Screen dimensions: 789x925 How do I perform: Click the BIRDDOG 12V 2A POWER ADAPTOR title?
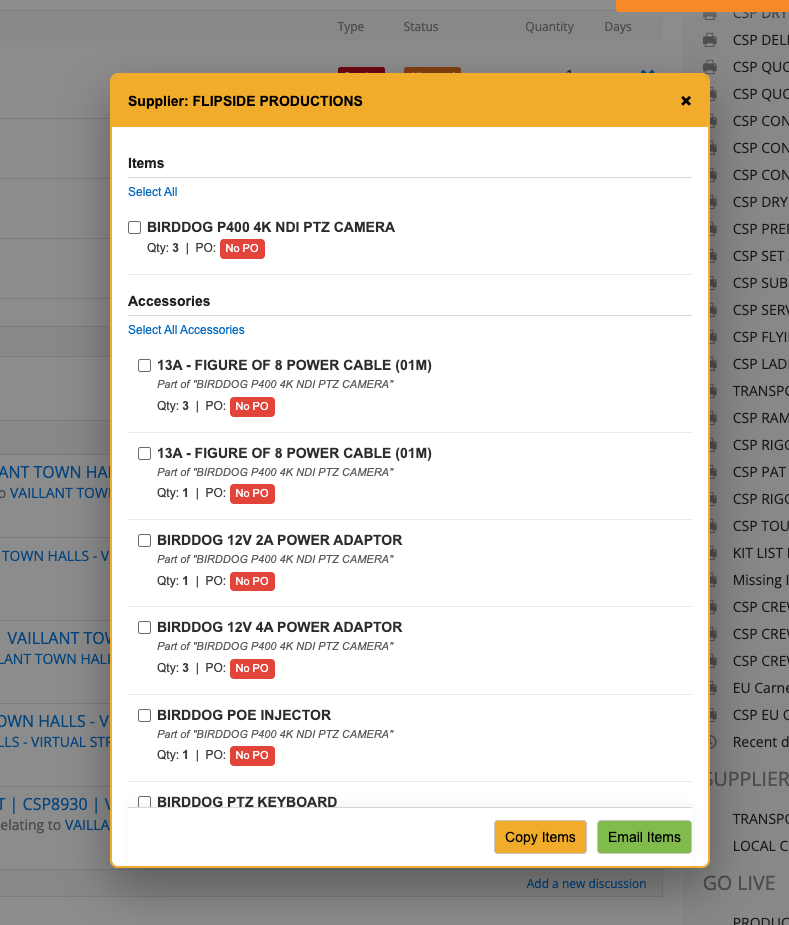pyautogui.click(x=279, y=540)
